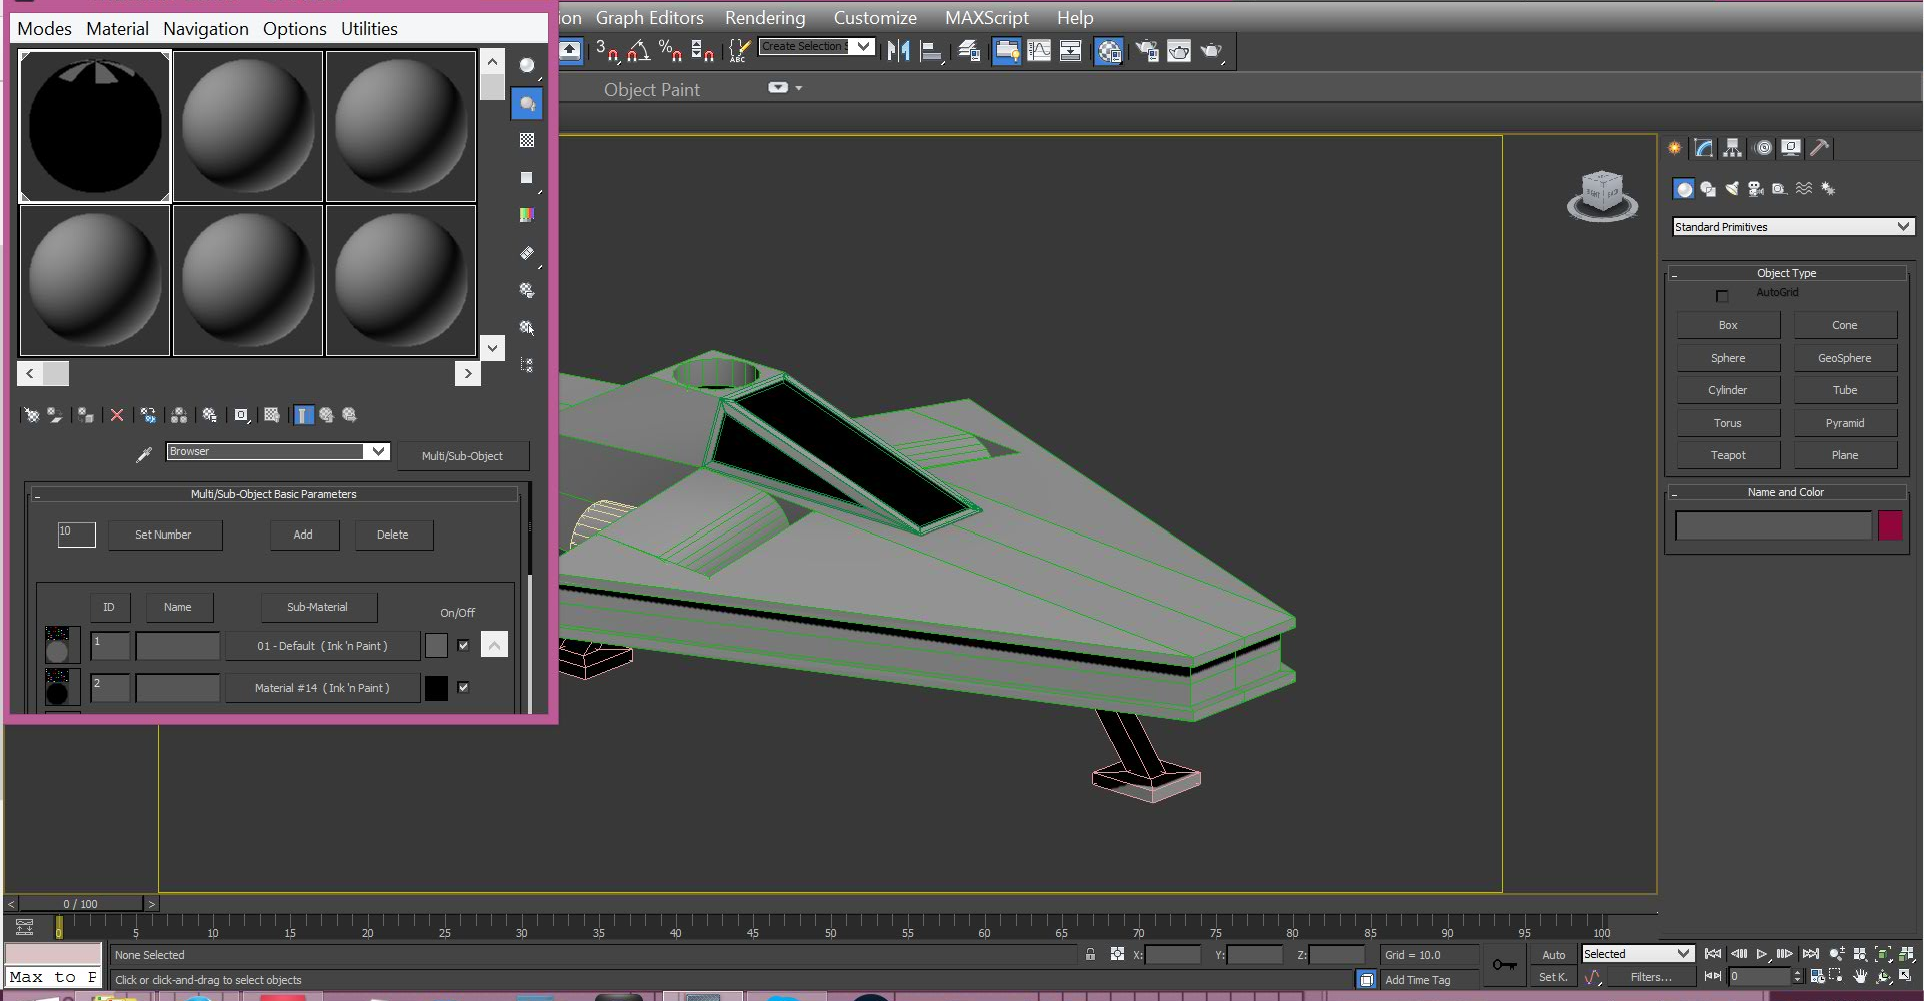
Task: Click the Add sub-material button
Action: [303, 535]
